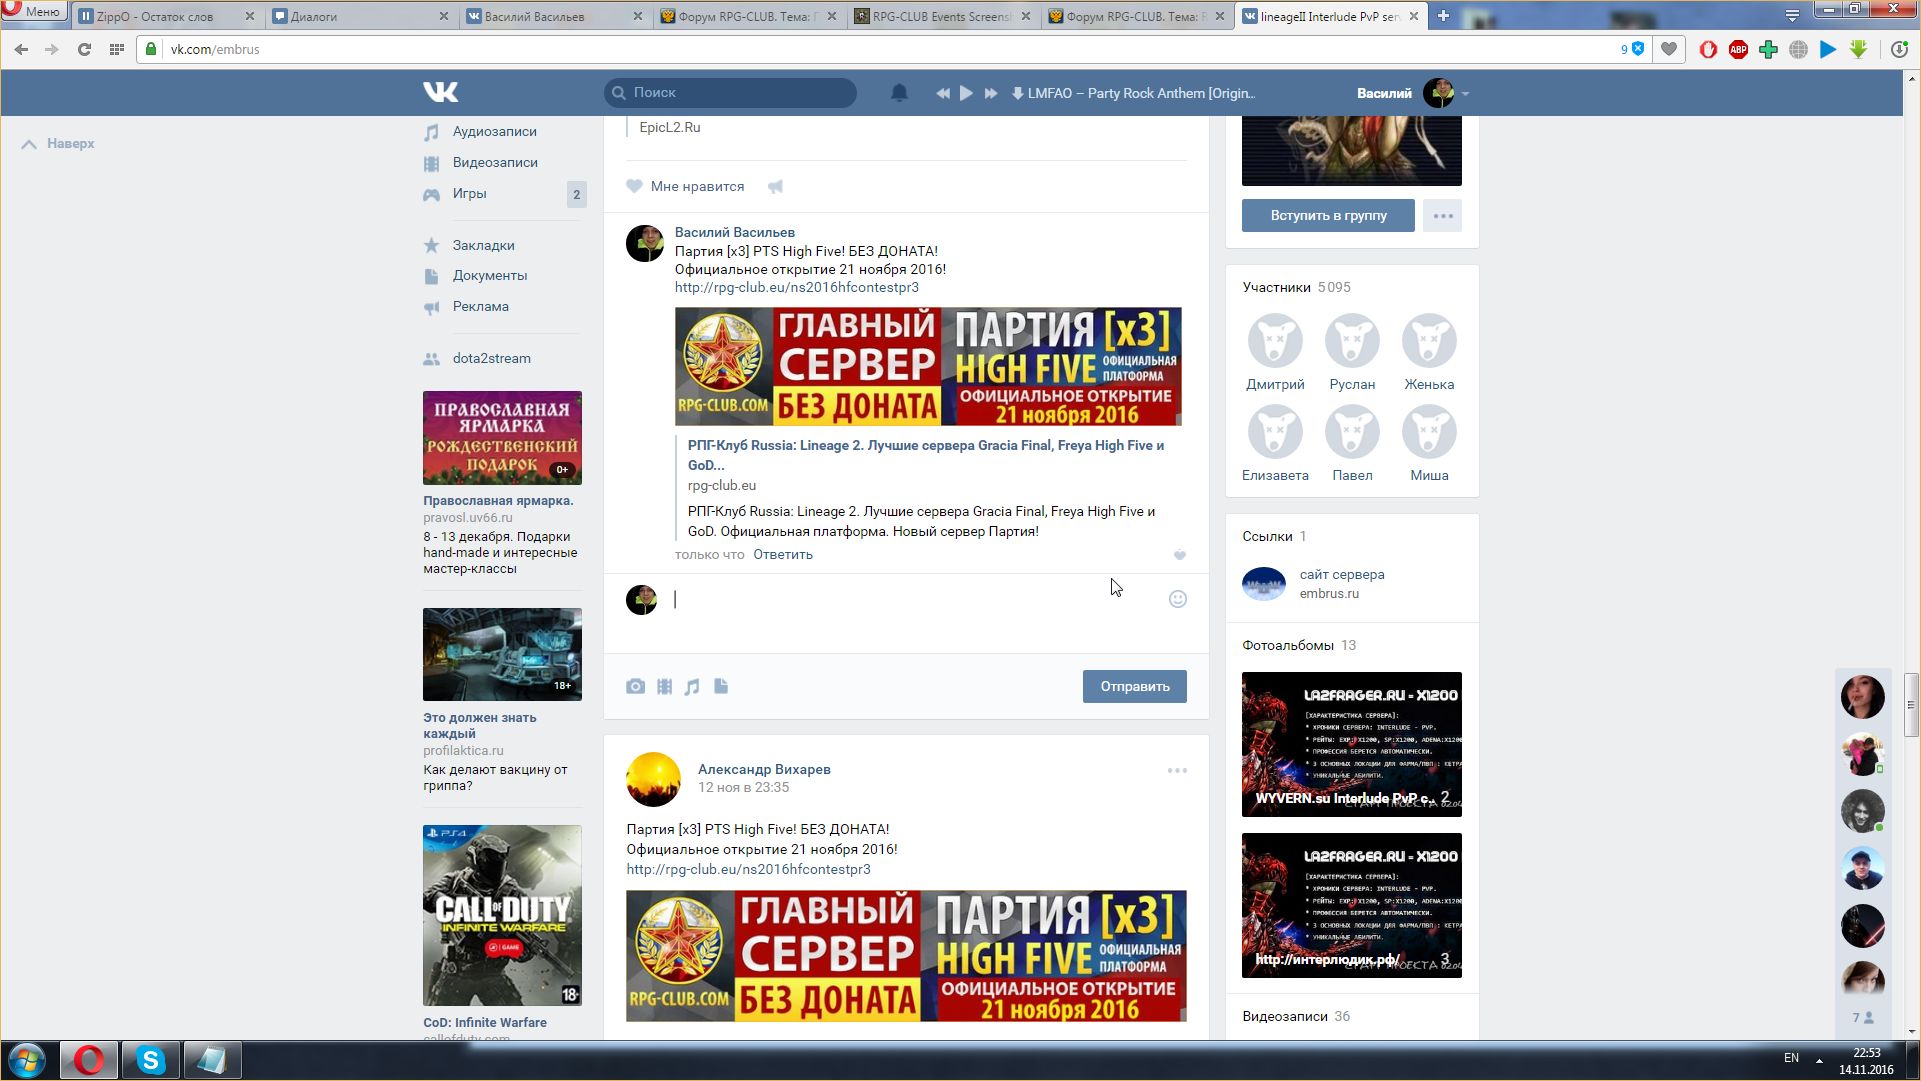Open group actions three-dots next to Вступить
The height and width of the screenshot is (1081, 1921).
pyautogui.click(x=1442, y=215)
